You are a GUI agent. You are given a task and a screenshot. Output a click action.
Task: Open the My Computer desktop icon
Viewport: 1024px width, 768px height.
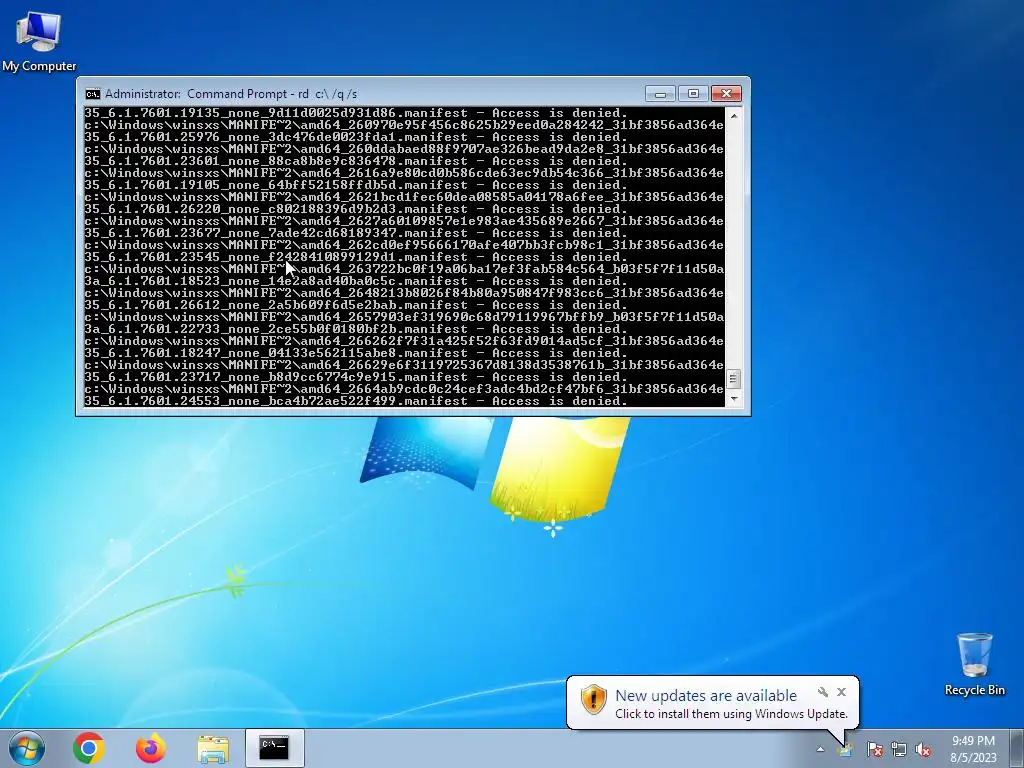[x=39, y=41]
